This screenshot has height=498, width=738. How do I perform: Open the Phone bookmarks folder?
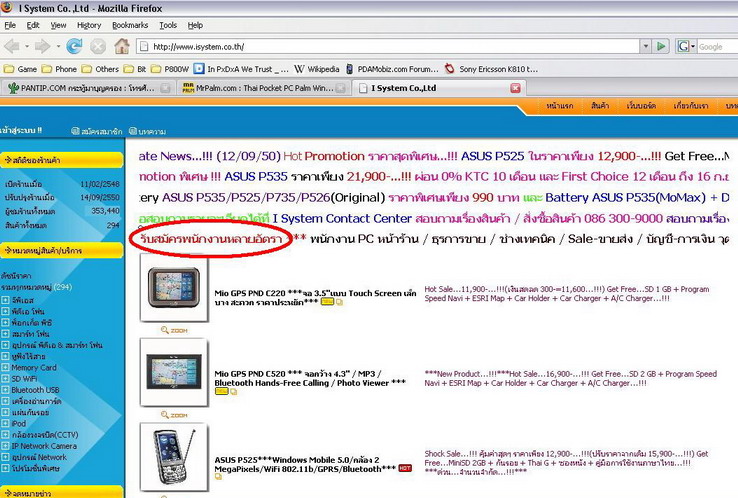59,69
